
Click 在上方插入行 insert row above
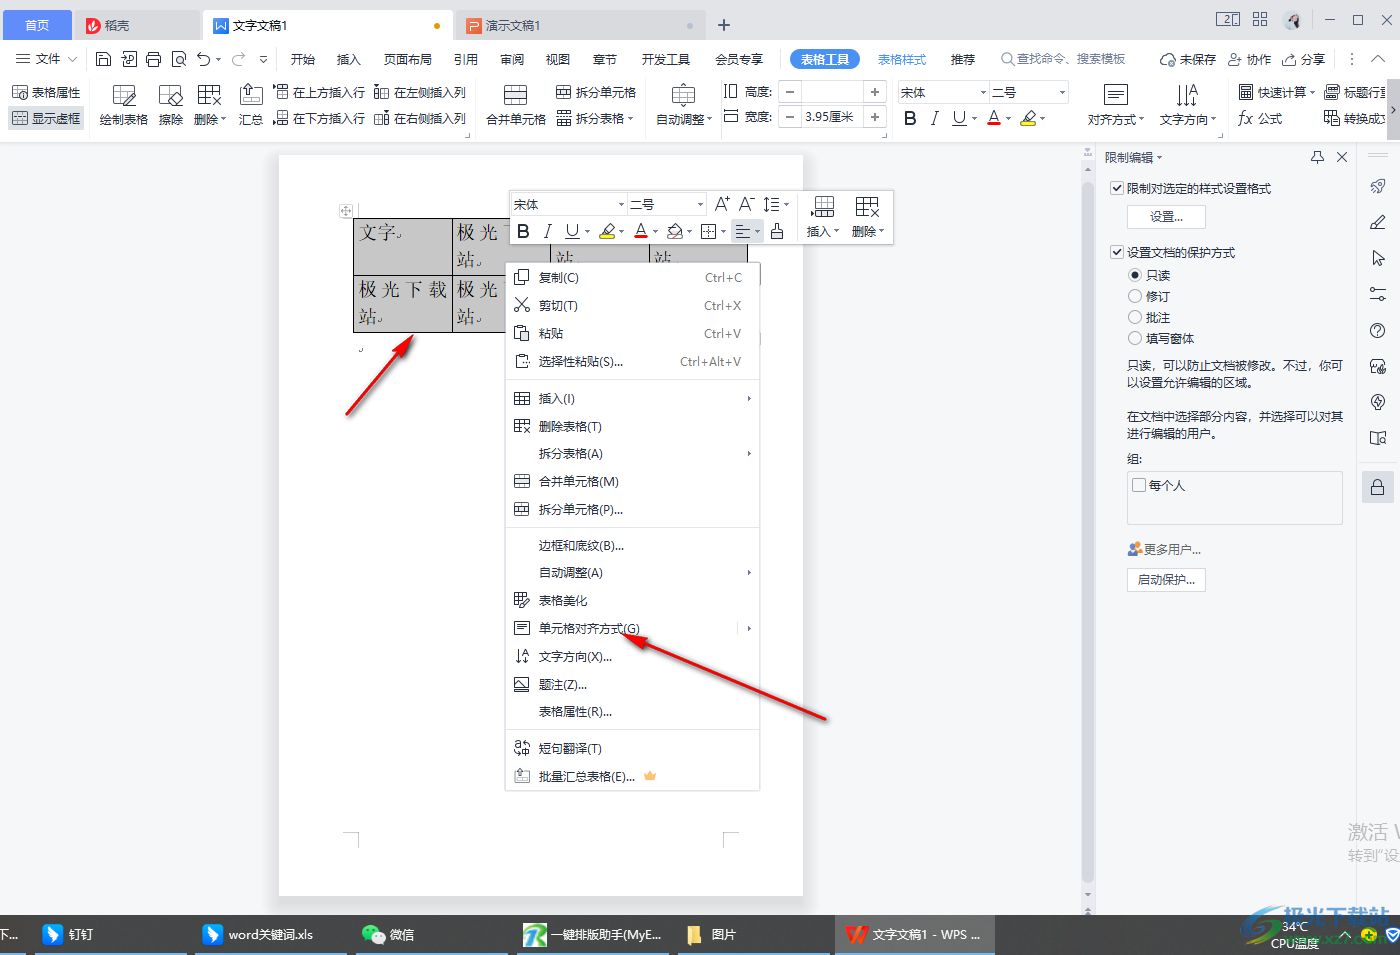tap(319, 92)
